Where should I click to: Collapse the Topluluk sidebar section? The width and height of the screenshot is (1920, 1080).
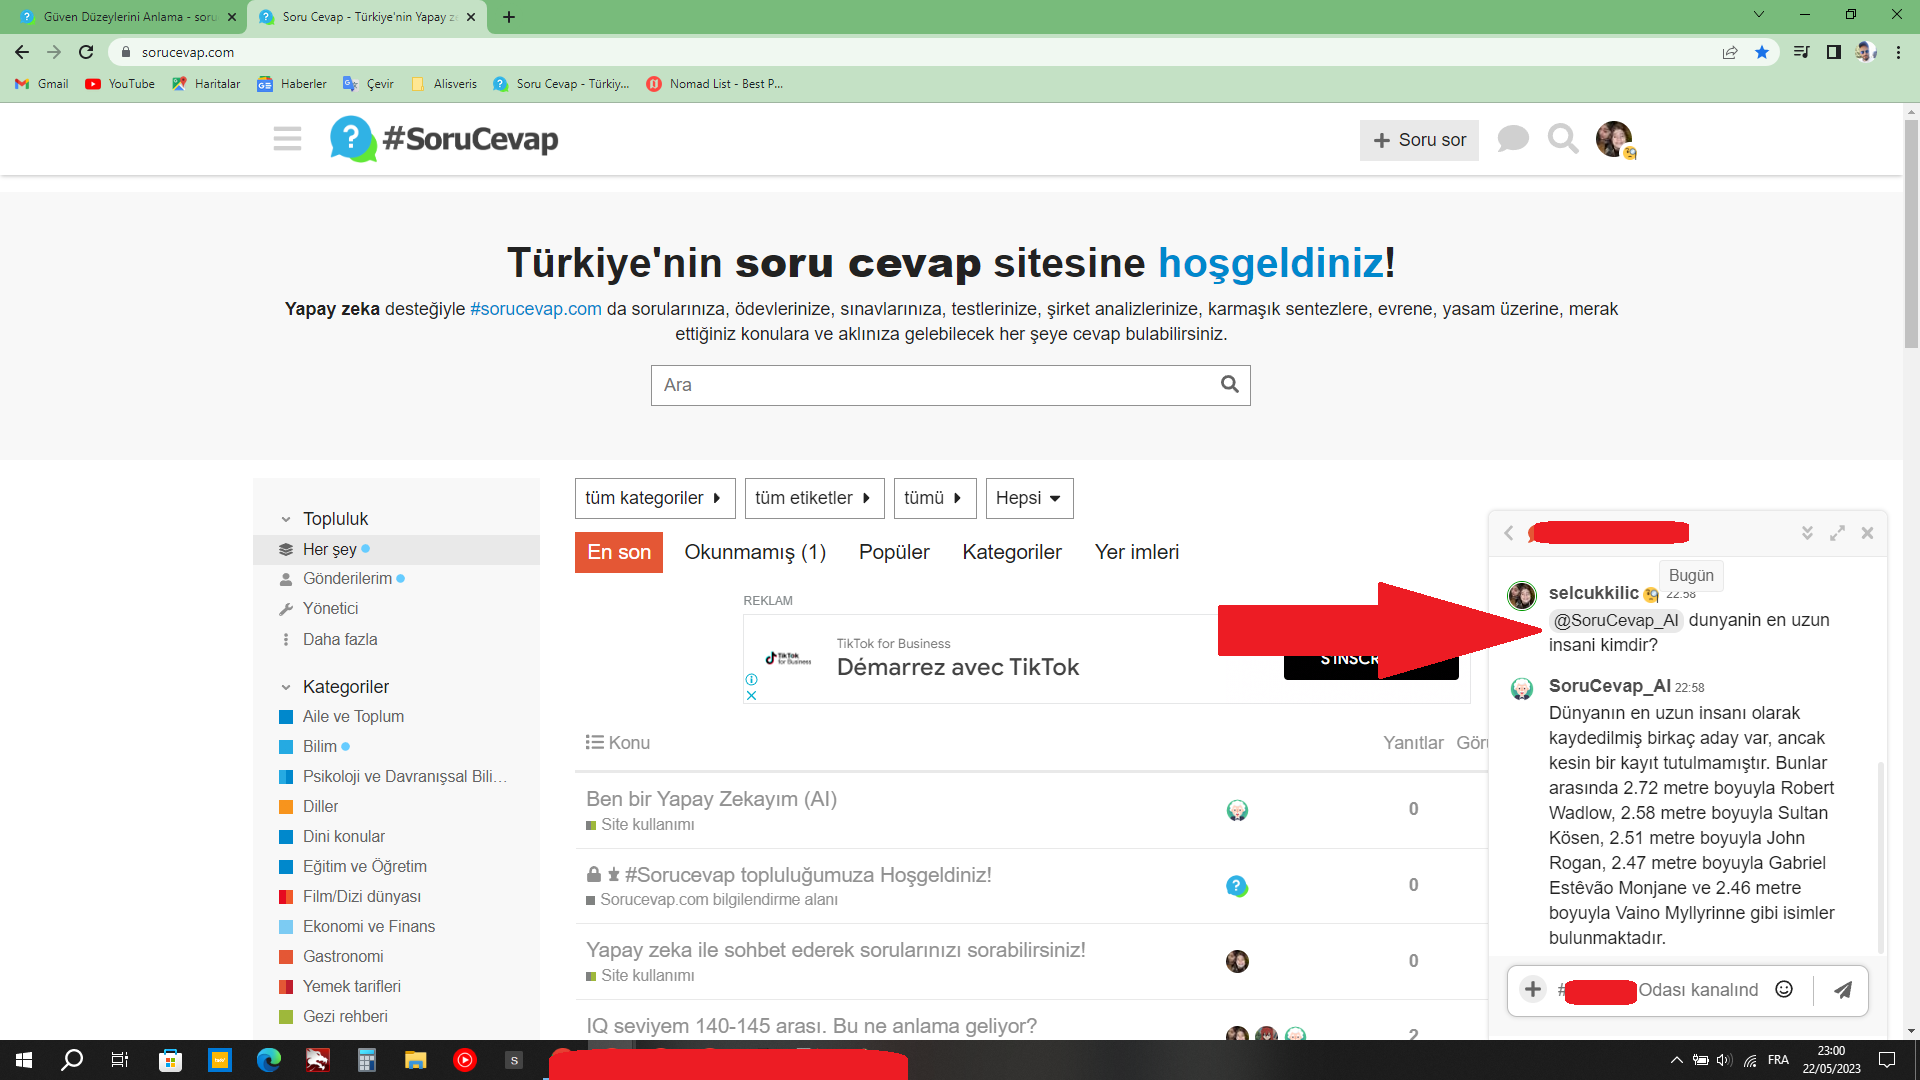point(286,519)
